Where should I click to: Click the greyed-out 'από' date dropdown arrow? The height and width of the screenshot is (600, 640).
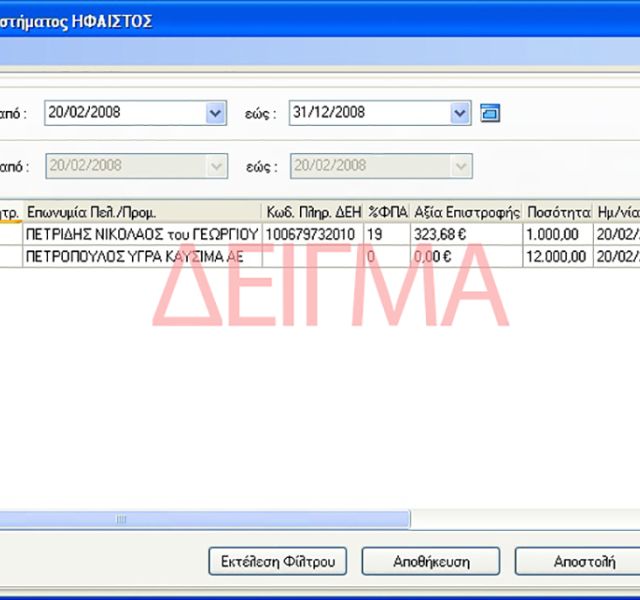coord(216,166)
